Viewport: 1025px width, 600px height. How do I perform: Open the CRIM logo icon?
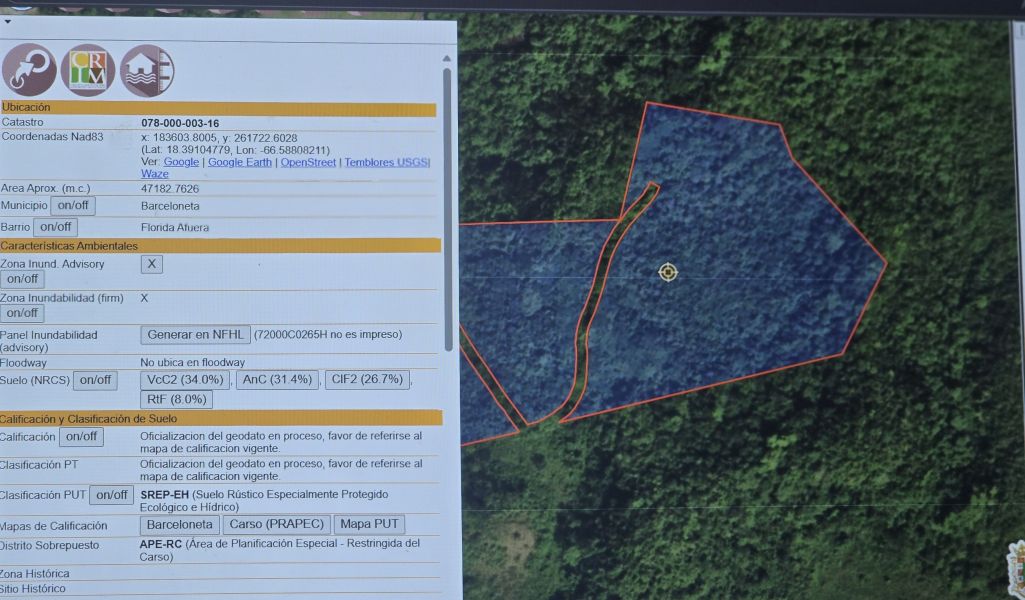(88, 70)
